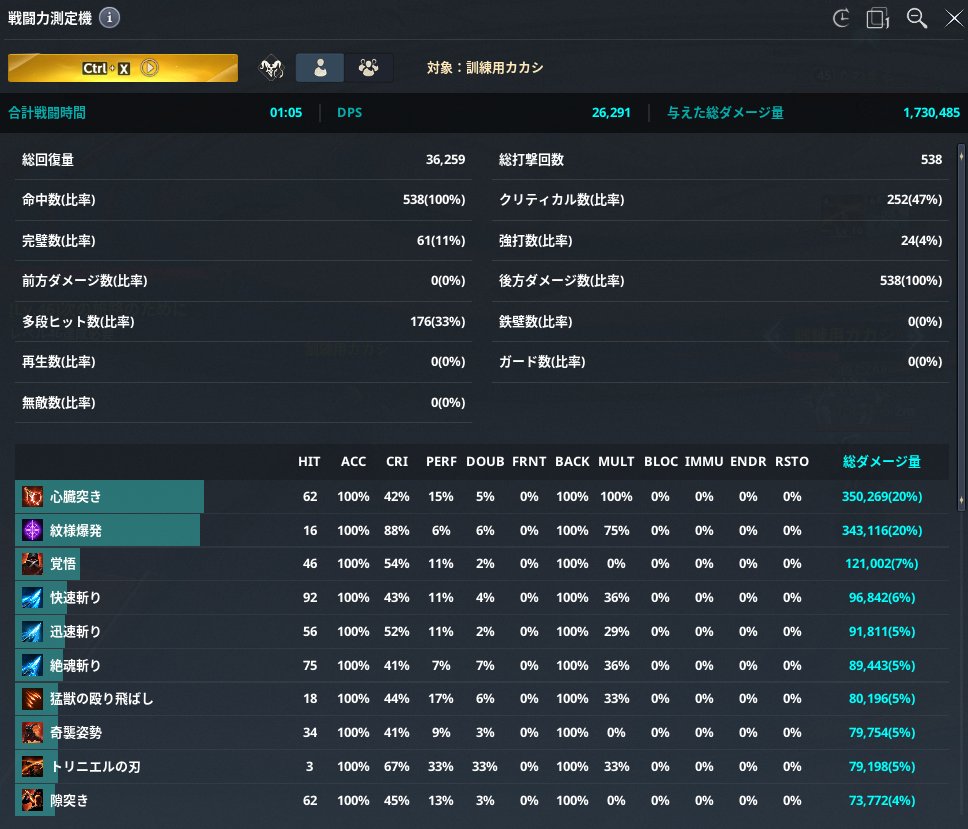Image resolution: width=968 pixels, height=829 pixels.
Task: Click the 完璧数(比率) value 61(11%)
Action: pyautogui.click(x=441, y=240)
